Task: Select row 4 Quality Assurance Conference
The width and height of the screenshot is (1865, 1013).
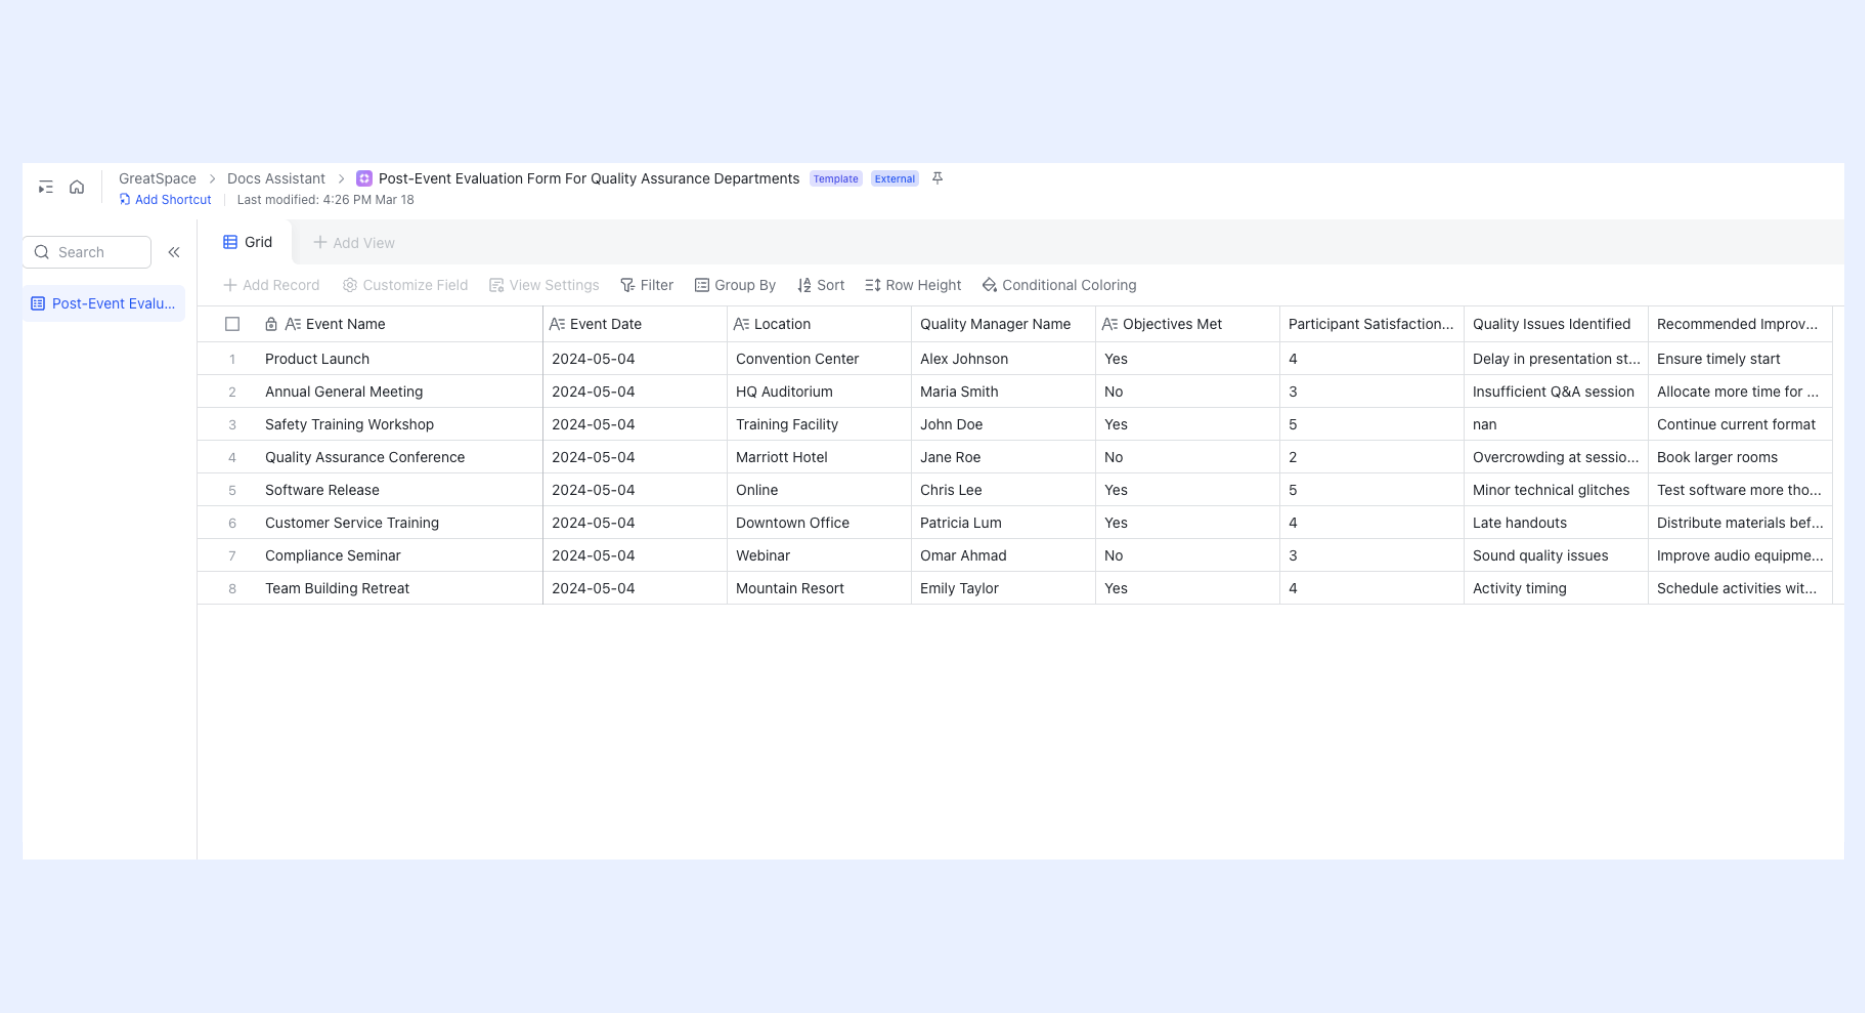Action: pyautogui.click(x=365, y=457)
